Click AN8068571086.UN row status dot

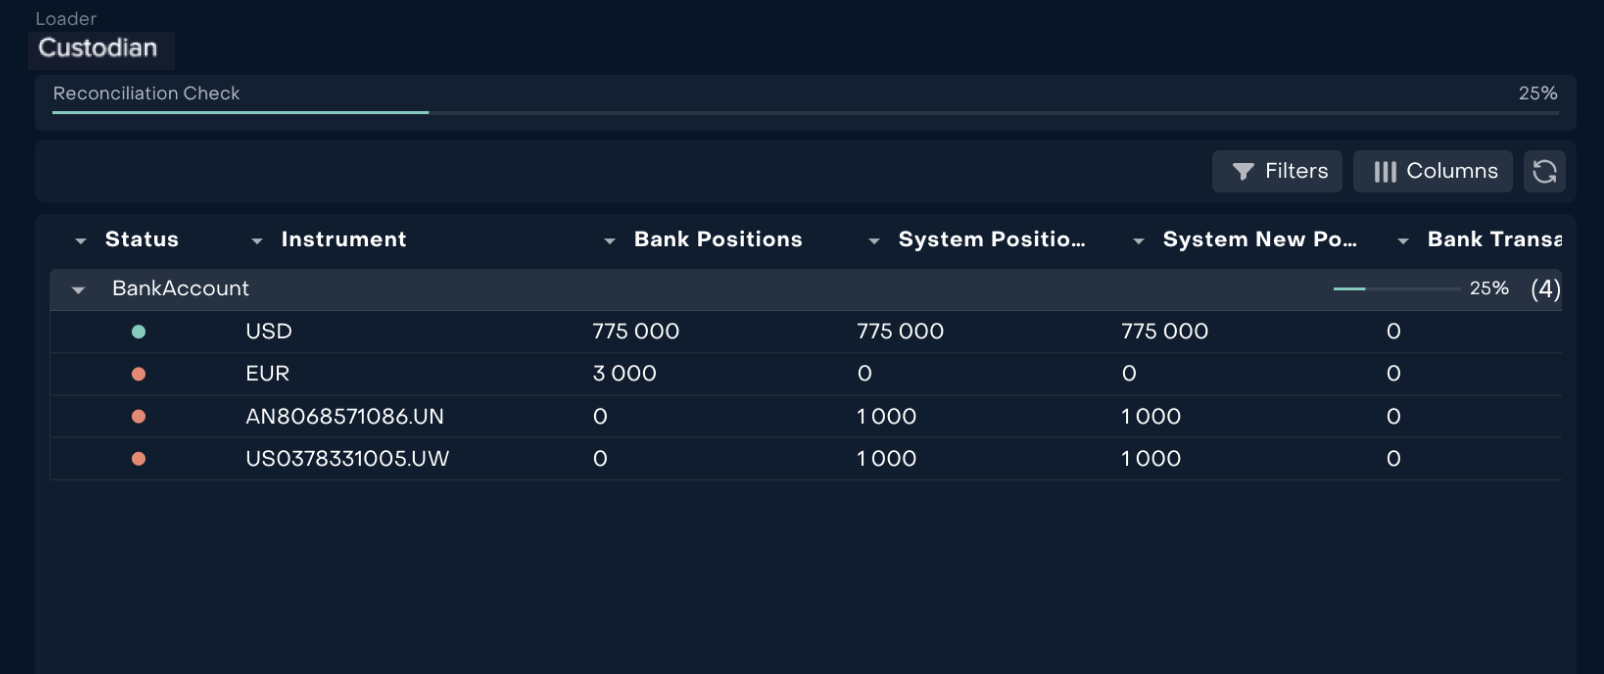coord(139,417)
